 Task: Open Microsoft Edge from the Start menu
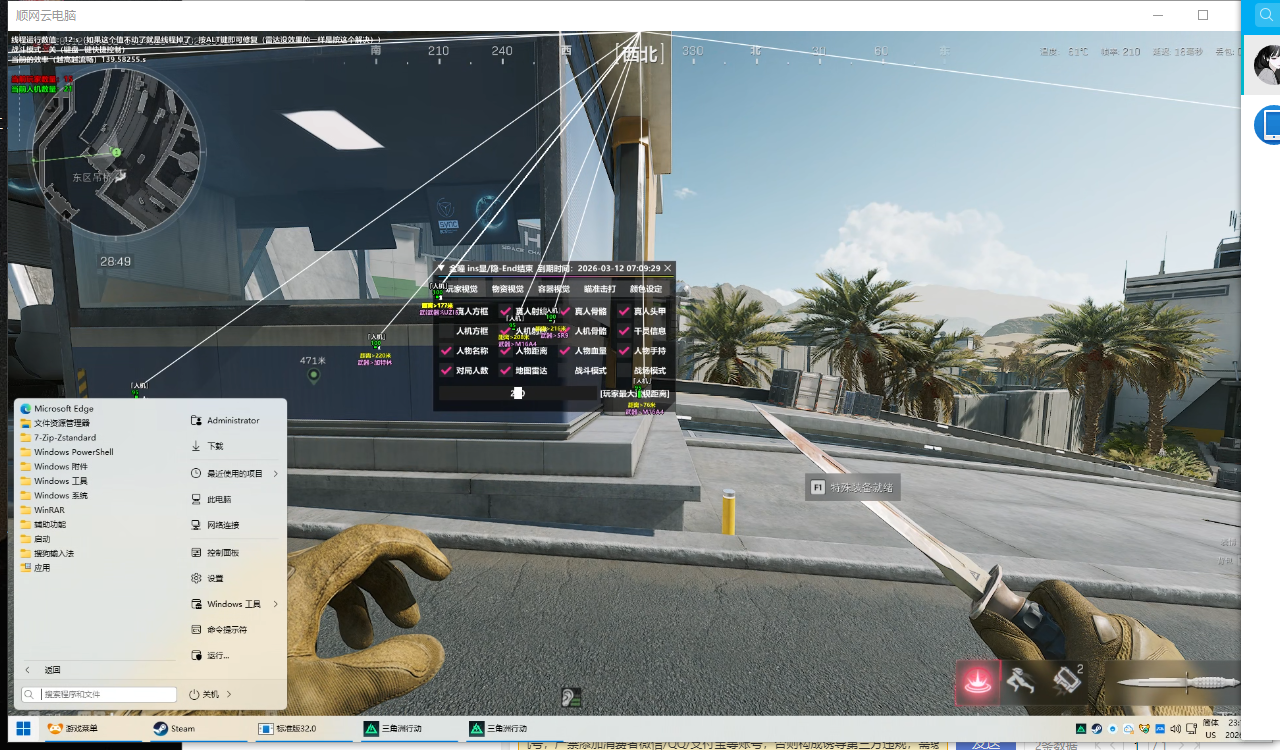tap(63, 409)
